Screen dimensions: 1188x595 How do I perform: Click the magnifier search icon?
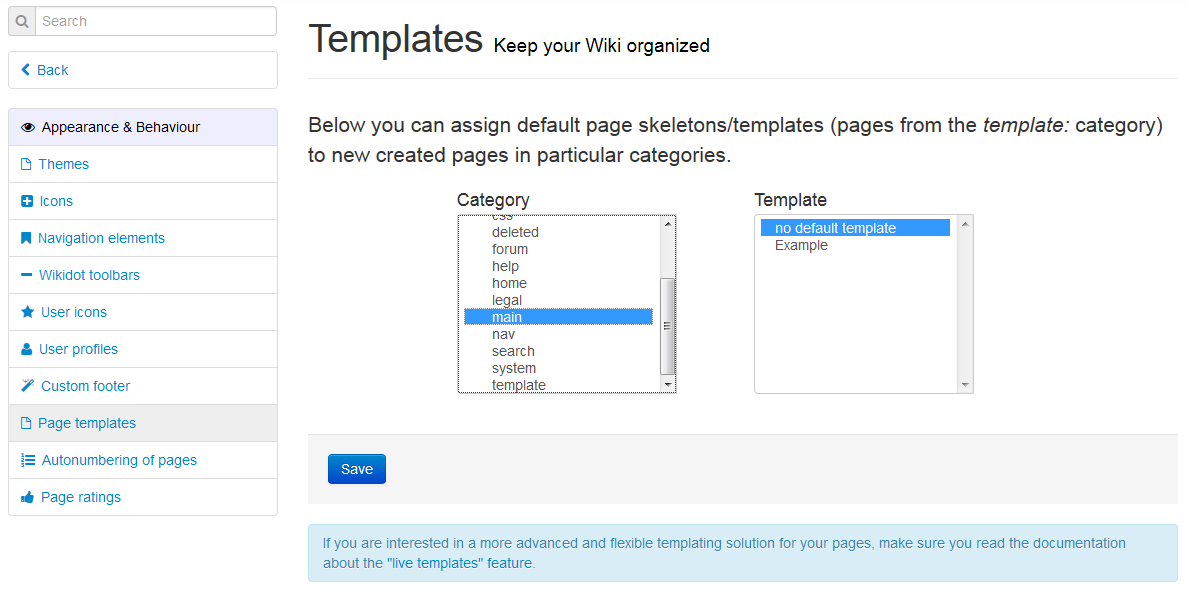click(22, 21)
